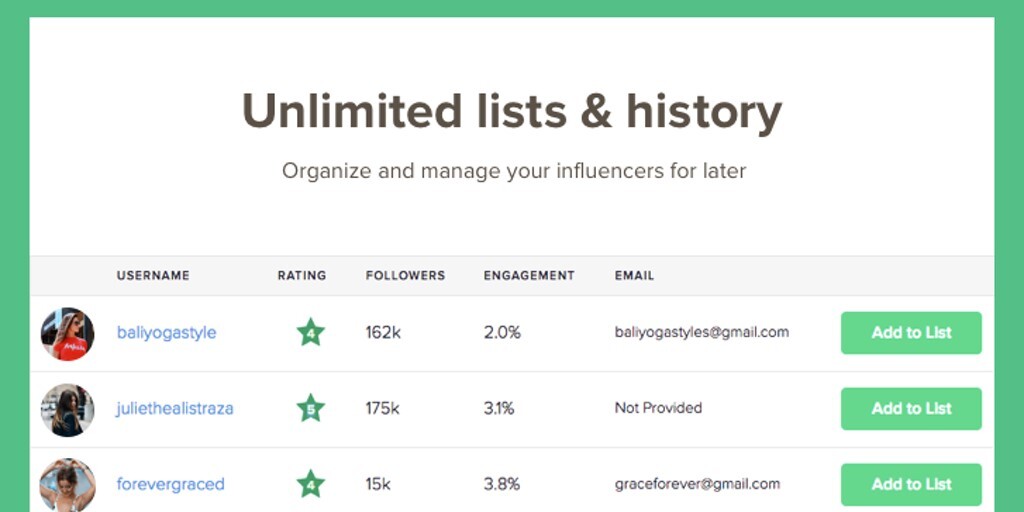Click the 'Unlimited lists & history' heading
Viewport: 1024px width, 512px height.
[x=512, y=111]
